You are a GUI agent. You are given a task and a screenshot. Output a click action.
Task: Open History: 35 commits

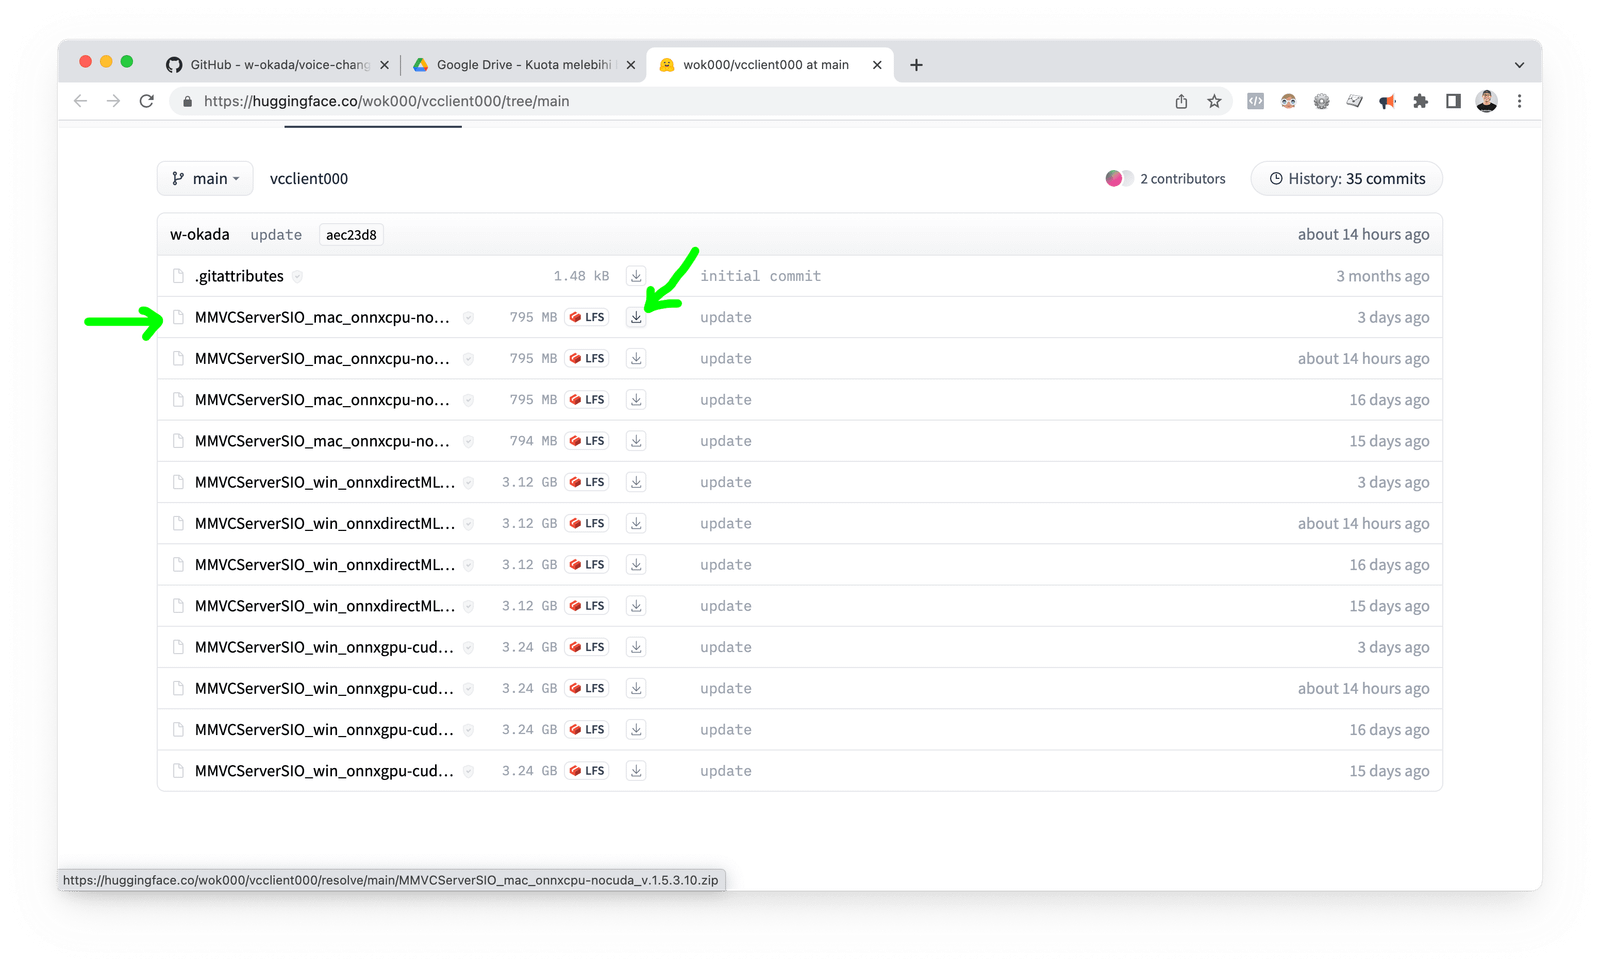pos(1346,179)
